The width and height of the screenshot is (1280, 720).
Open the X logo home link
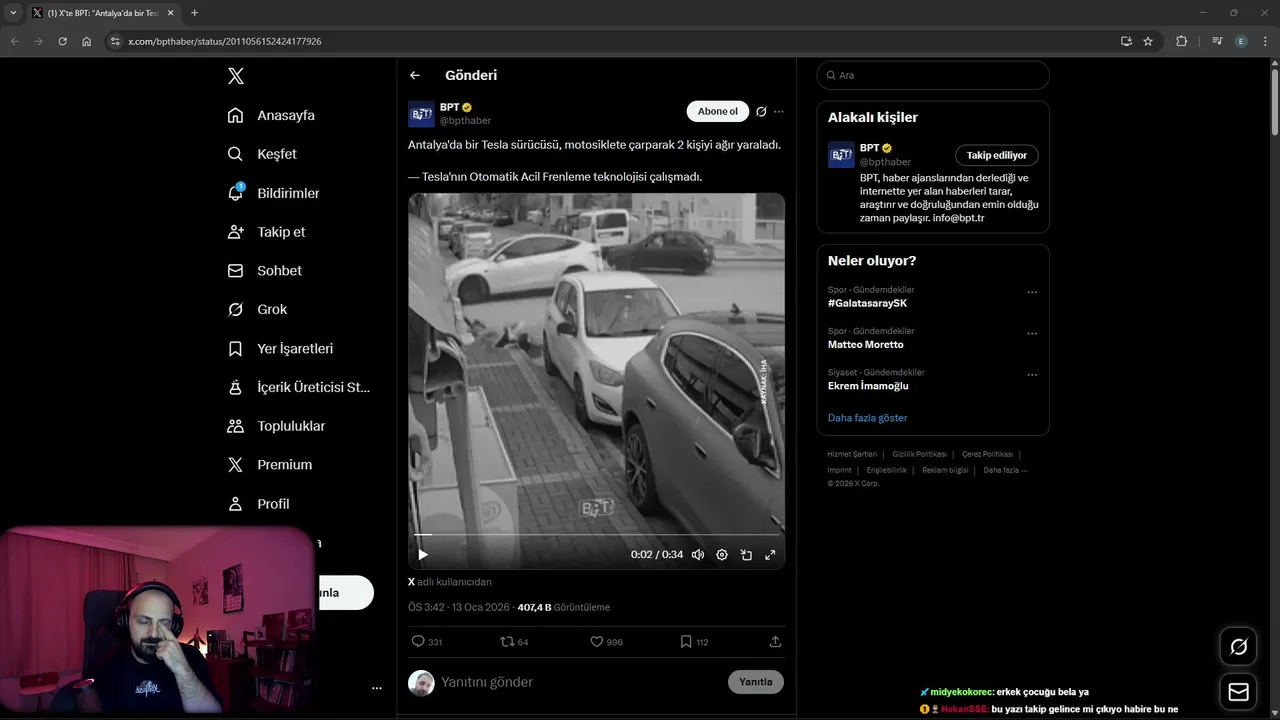235,76
